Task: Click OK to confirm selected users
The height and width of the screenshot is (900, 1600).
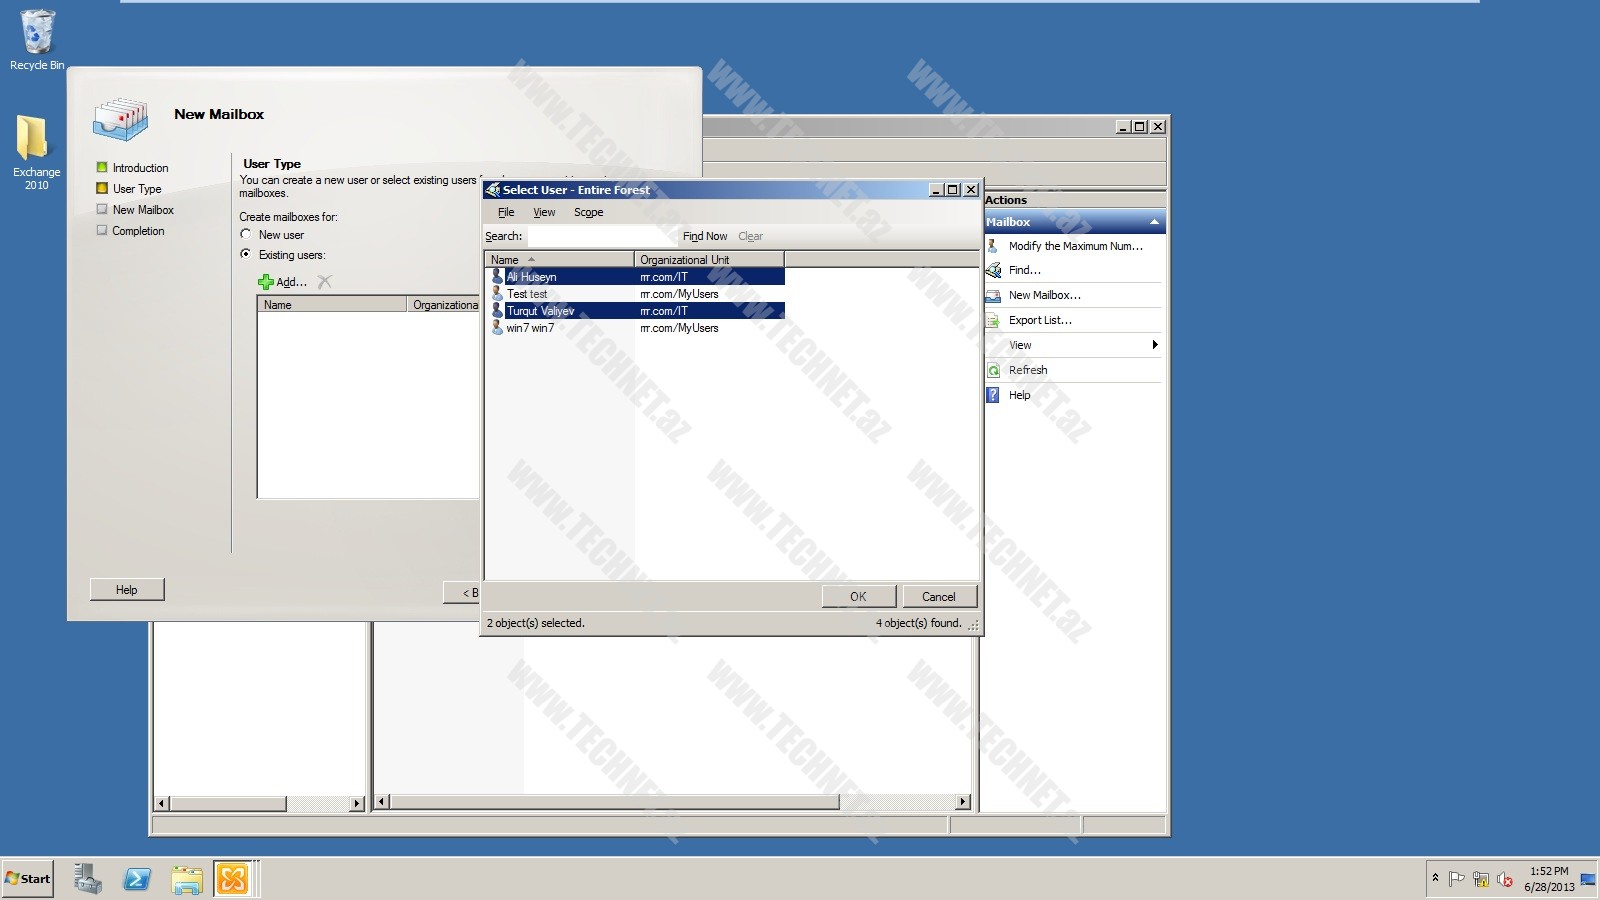Action: pos(858,596)
